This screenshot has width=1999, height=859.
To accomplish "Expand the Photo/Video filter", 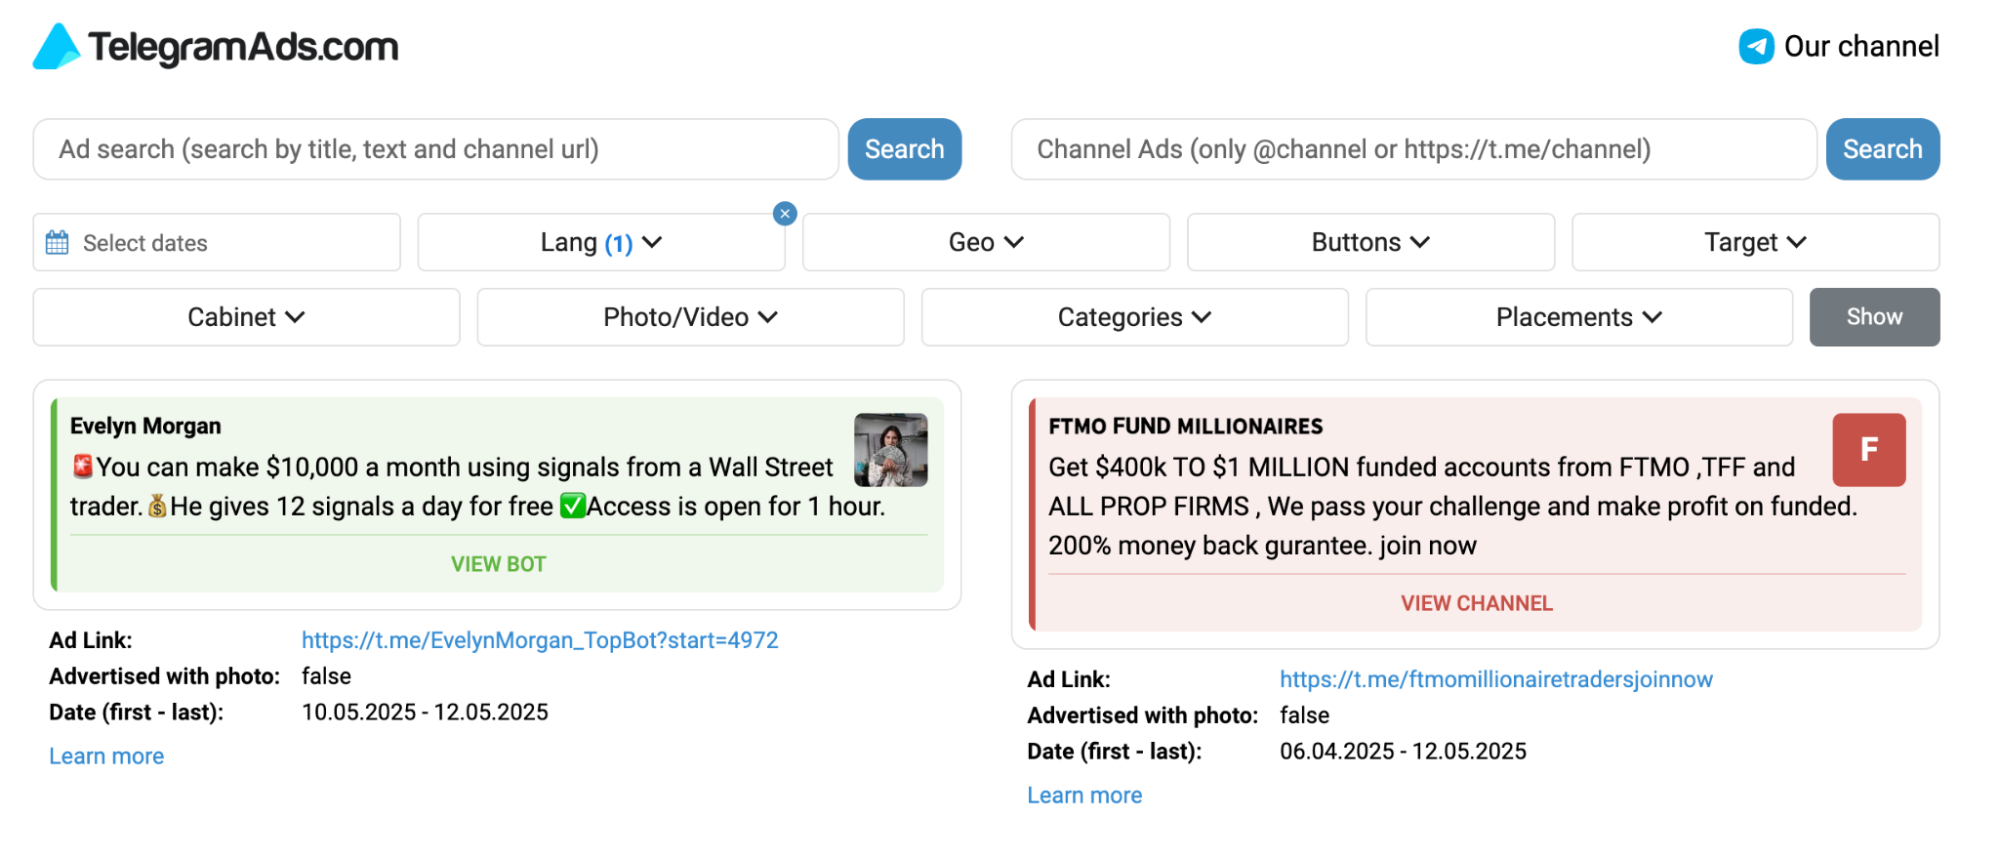I will click(x=690, y=317).
